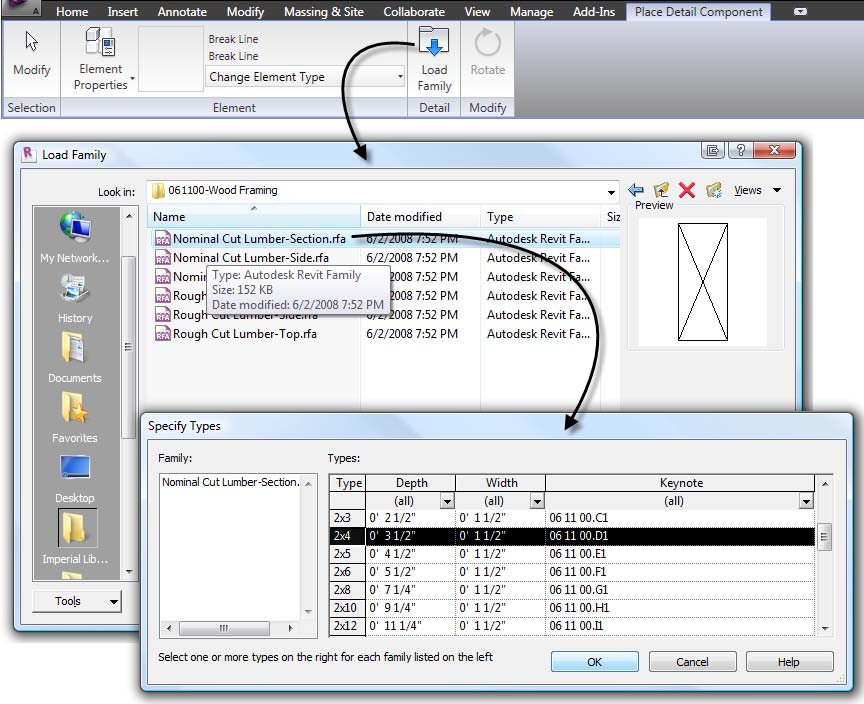Open Imperial Library shortcut
This screenshot has height=704, width=864.
tap(75, 537)
